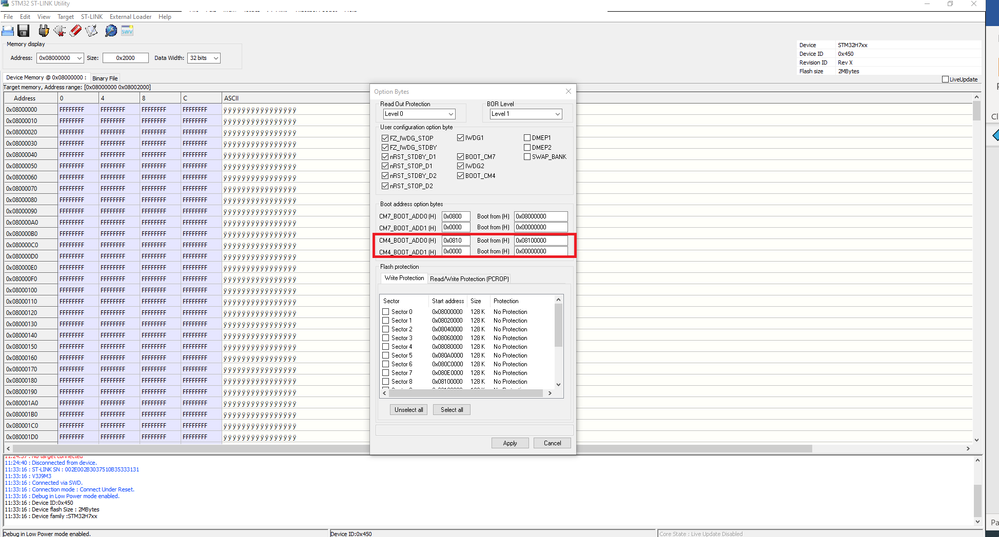Toggle the LiveUpdate checkbox
The image size is (999, 537).
click(945, 80)
